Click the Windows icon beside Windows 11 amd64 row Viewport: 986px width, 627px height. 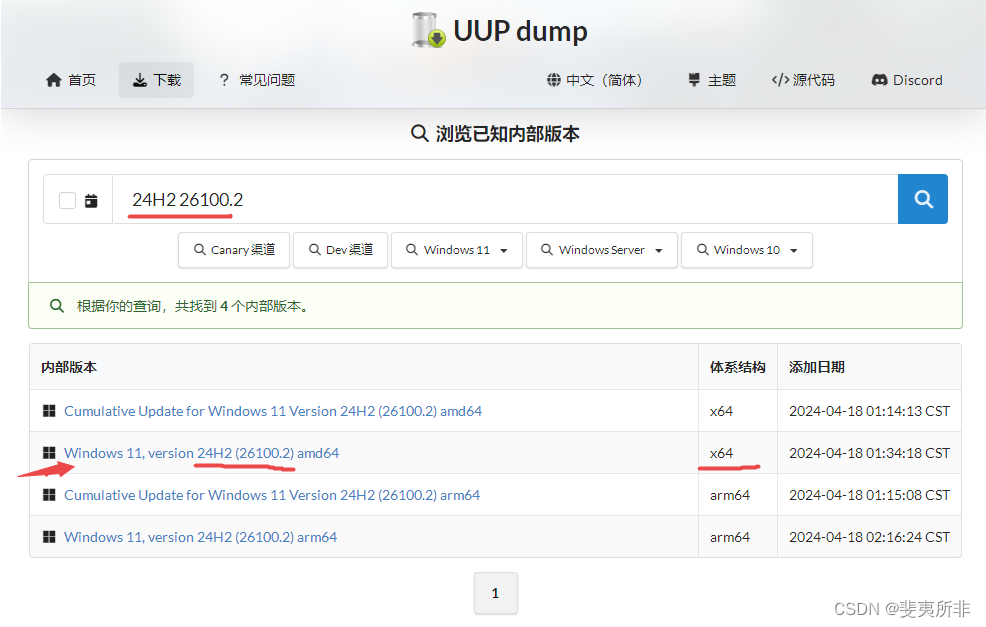[49, 453]
